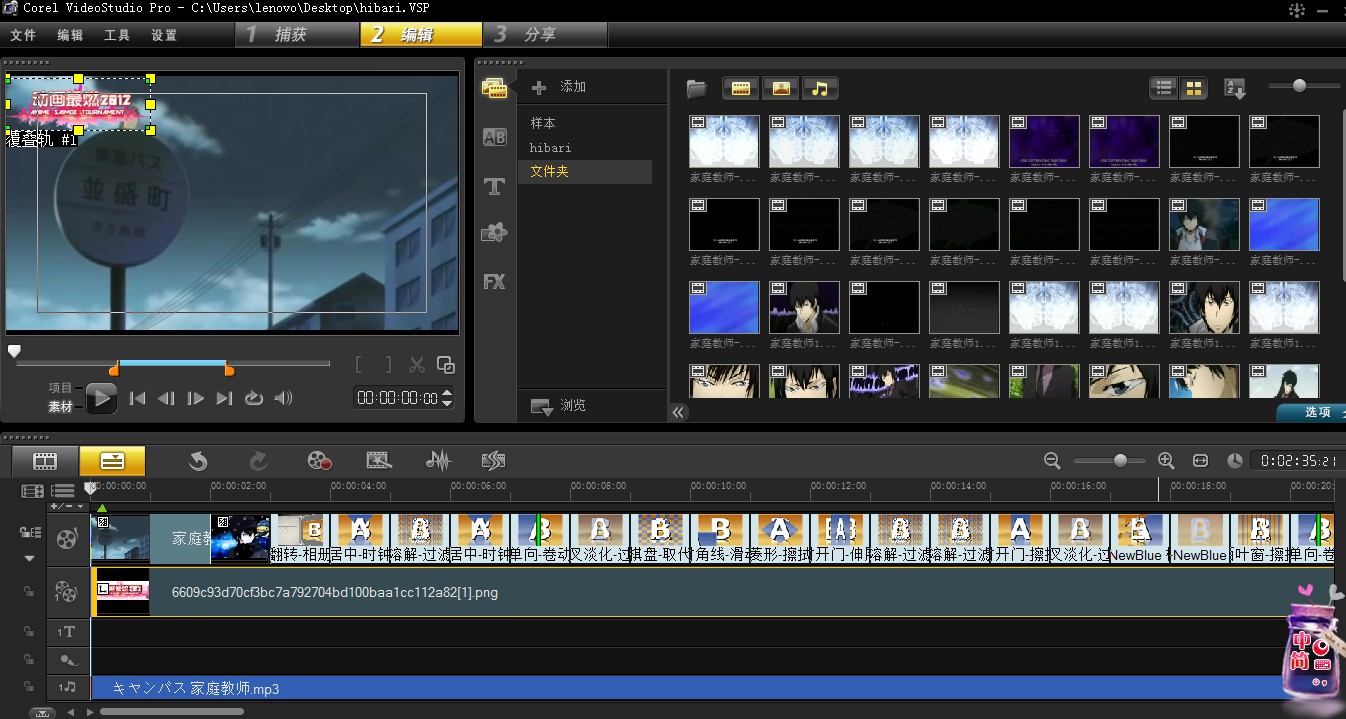Open the FX filter library
Viewport: 1346px width, 719px height.
click(494, 281)
